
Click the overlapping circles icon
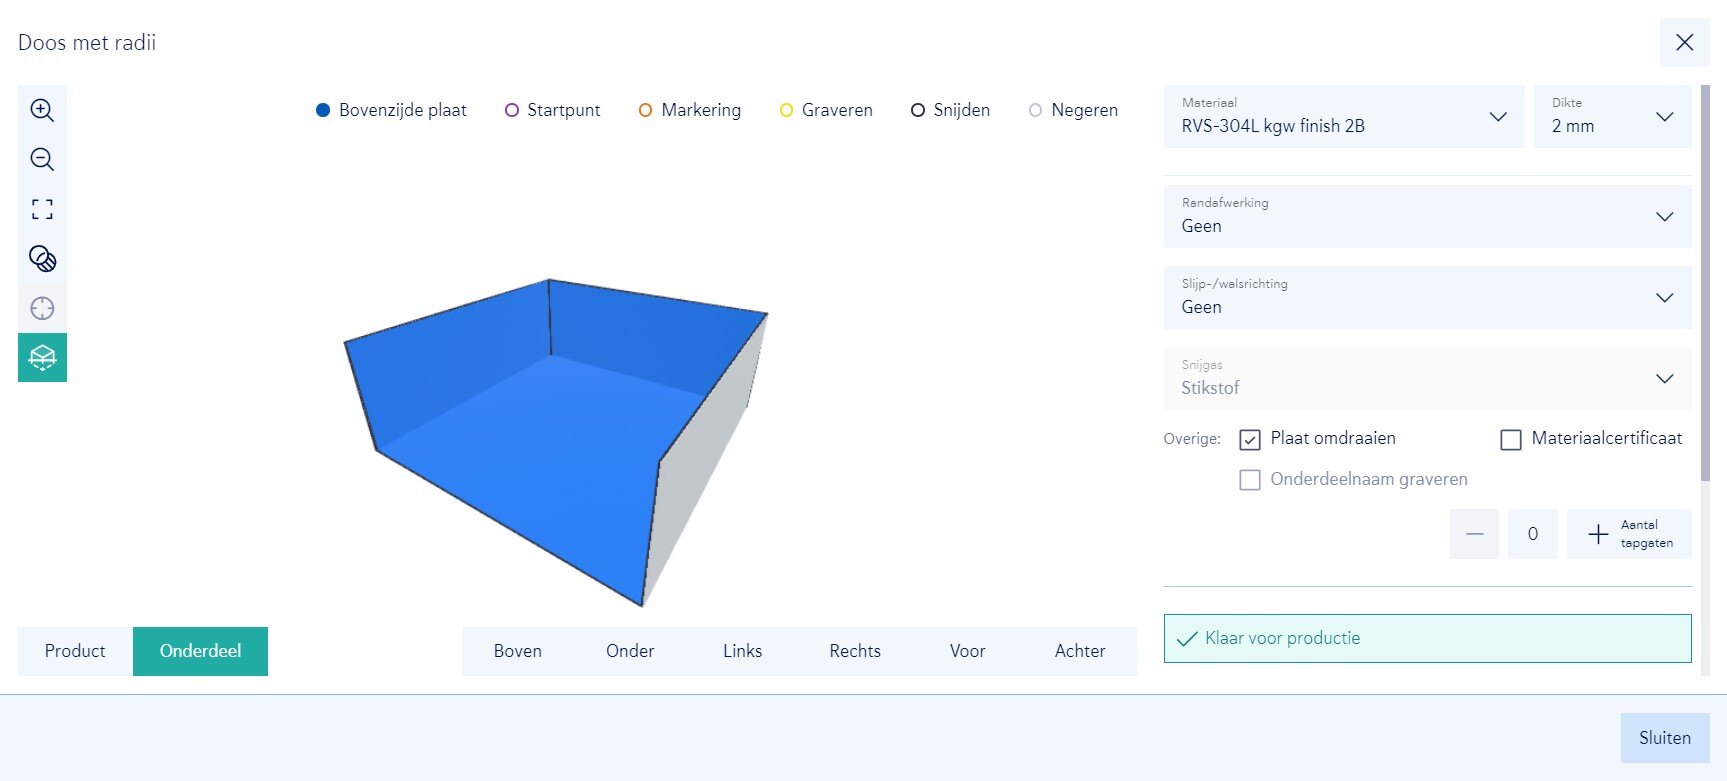(x=42, y=259)
